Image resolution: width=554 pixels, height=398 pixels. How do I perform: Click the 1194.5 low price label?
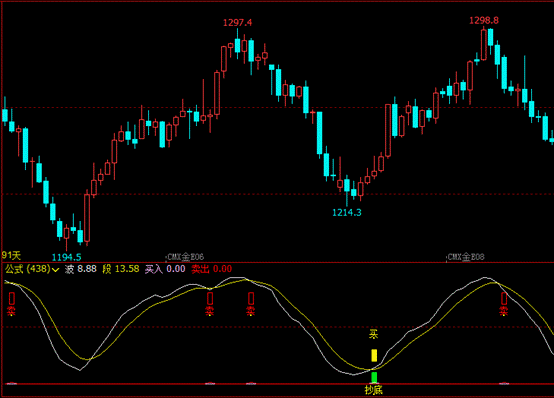point(66,257)
